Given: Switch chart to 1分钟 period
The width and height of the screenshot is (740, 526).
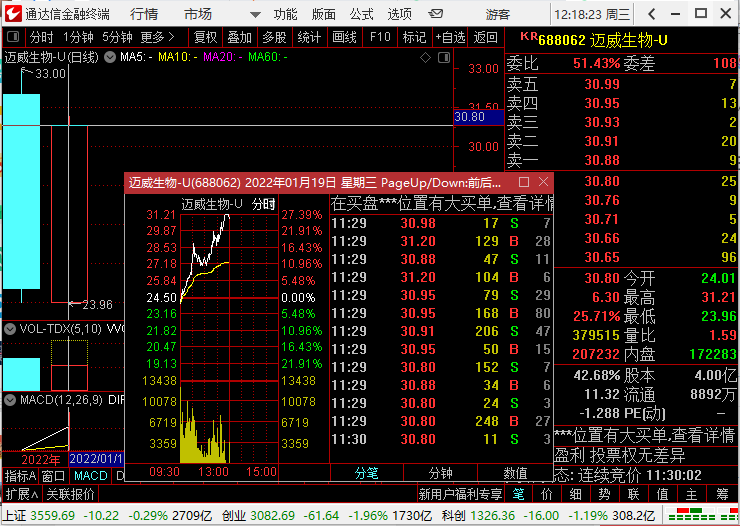Looking at the screenshot, I should pyautogui.click(x=78, y=37).
